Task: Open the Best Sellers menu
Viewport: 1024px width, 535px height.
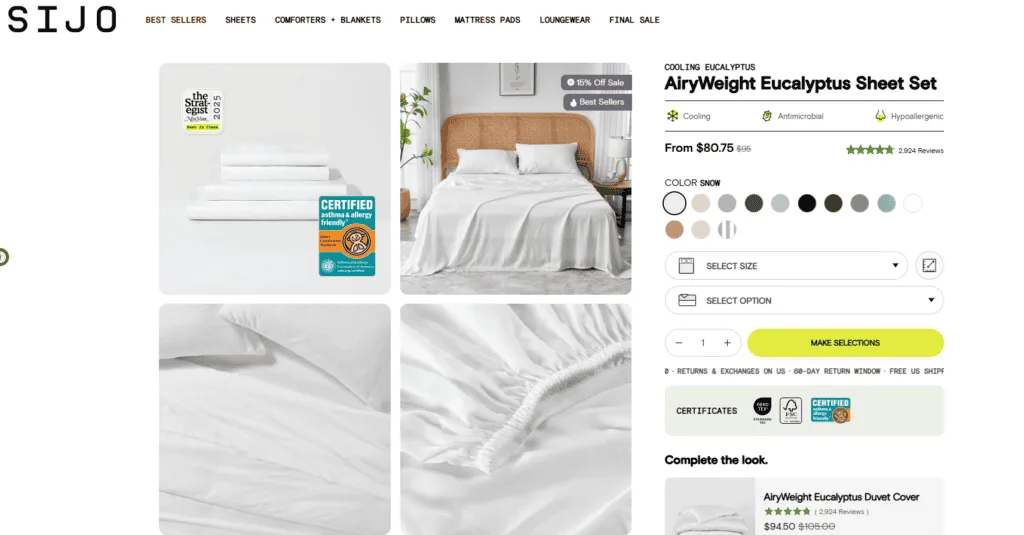Action: [x=176, y=20]
